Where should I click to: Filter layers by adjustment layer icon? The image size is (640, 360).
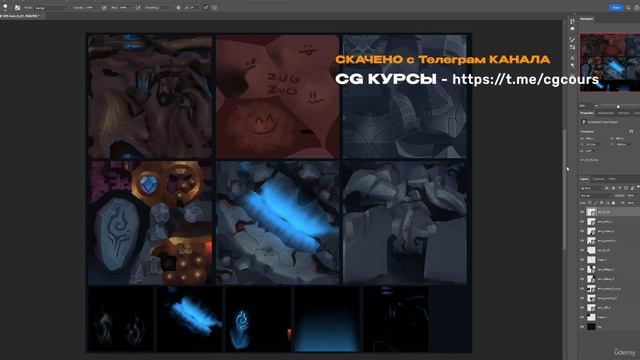[x=613, y=188]
